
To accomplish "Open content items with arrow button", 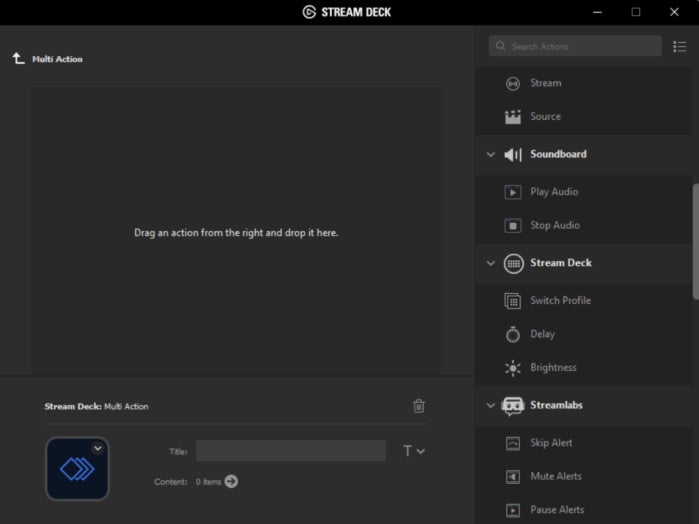I will tap(231, 481).
